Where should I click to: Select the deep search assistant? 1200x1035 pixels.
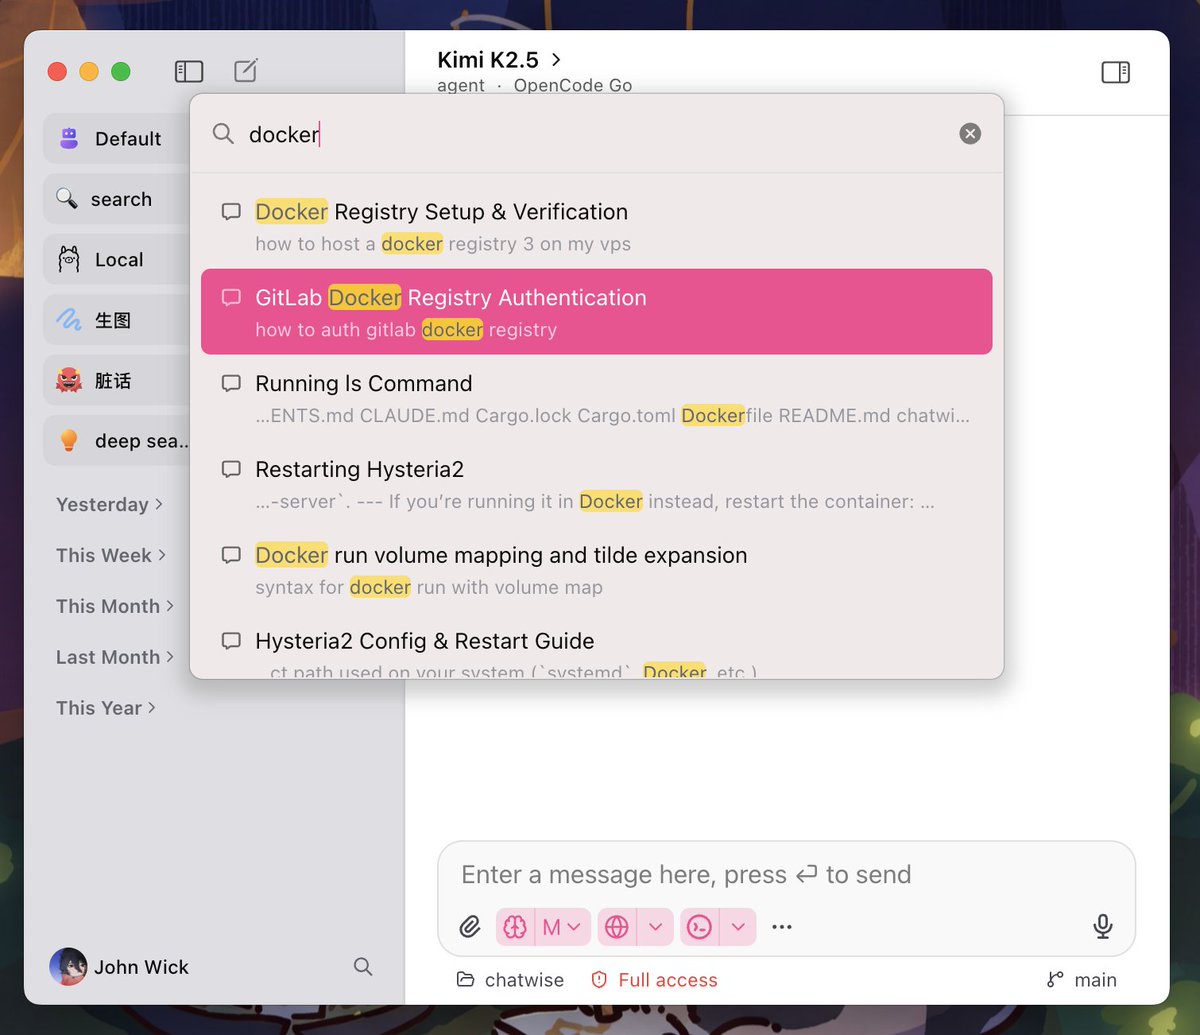(117, 441)
